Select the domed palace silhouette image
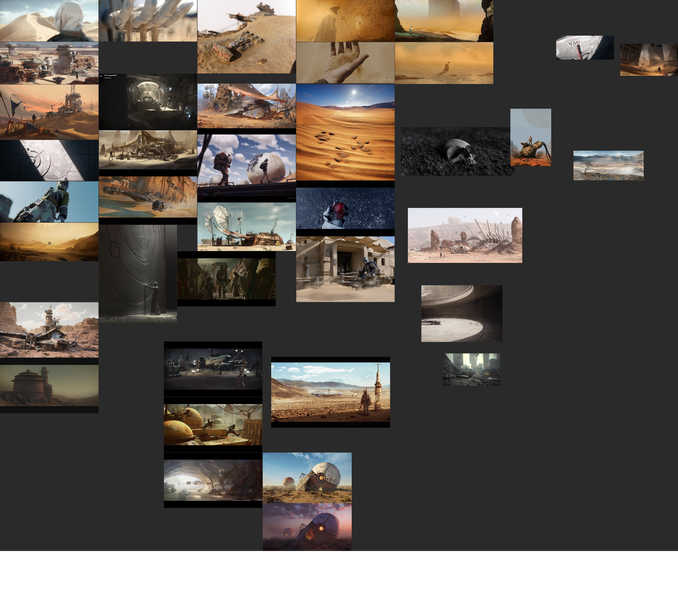The width and height of the screenshot is (678, 600). (x=49, y=386)
